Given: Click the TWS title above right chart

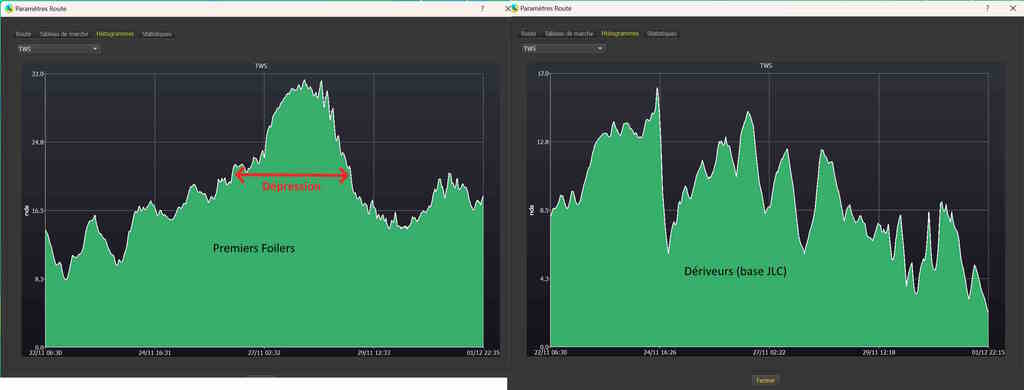Looking at the screenshot, I should point(766,66).
